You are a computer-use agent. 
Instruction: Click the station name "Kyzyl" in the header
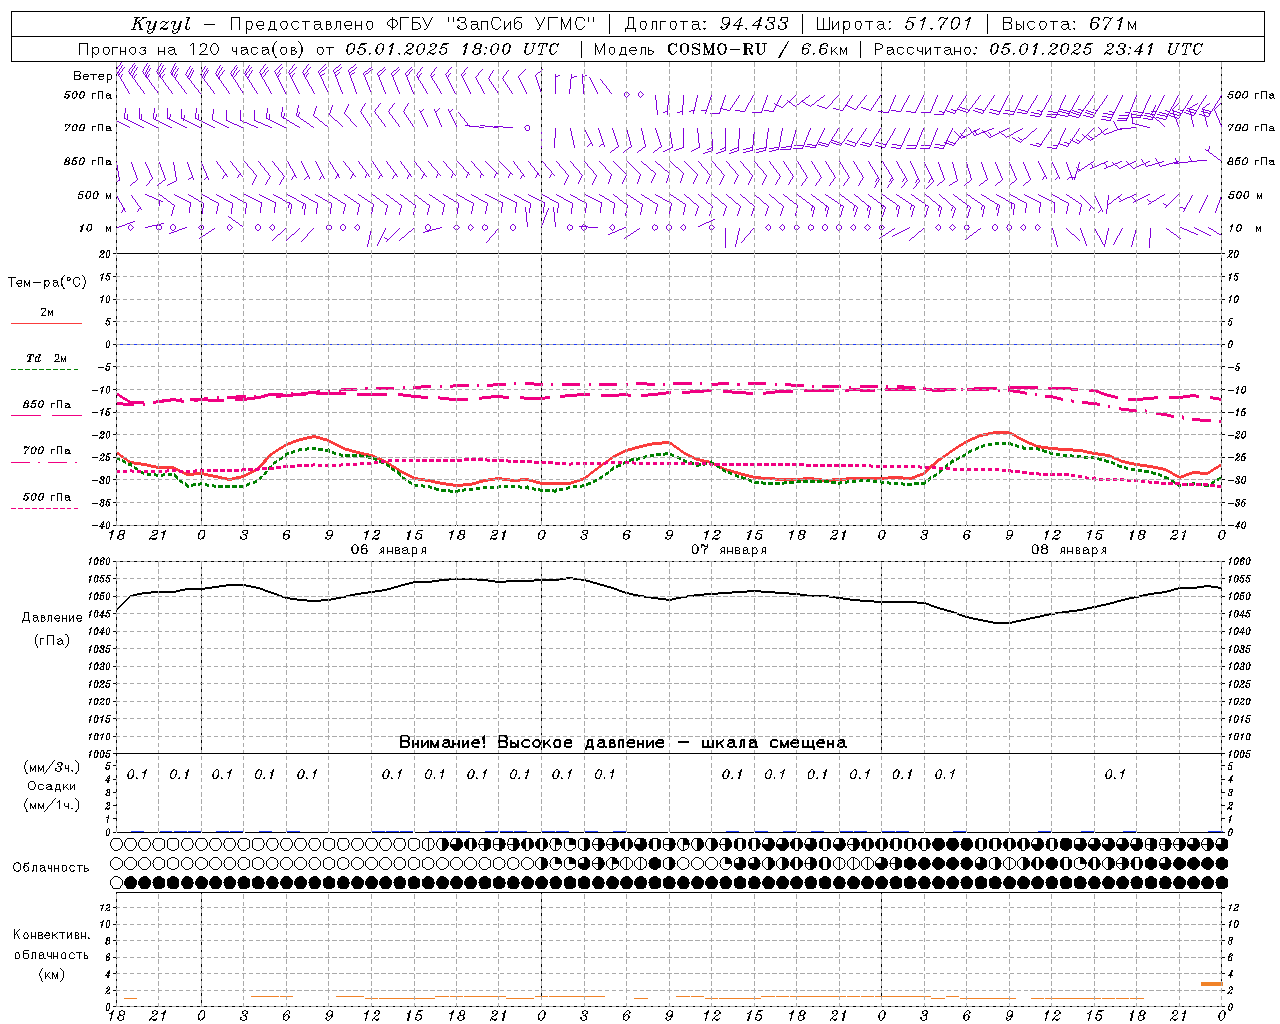(161, 24)
